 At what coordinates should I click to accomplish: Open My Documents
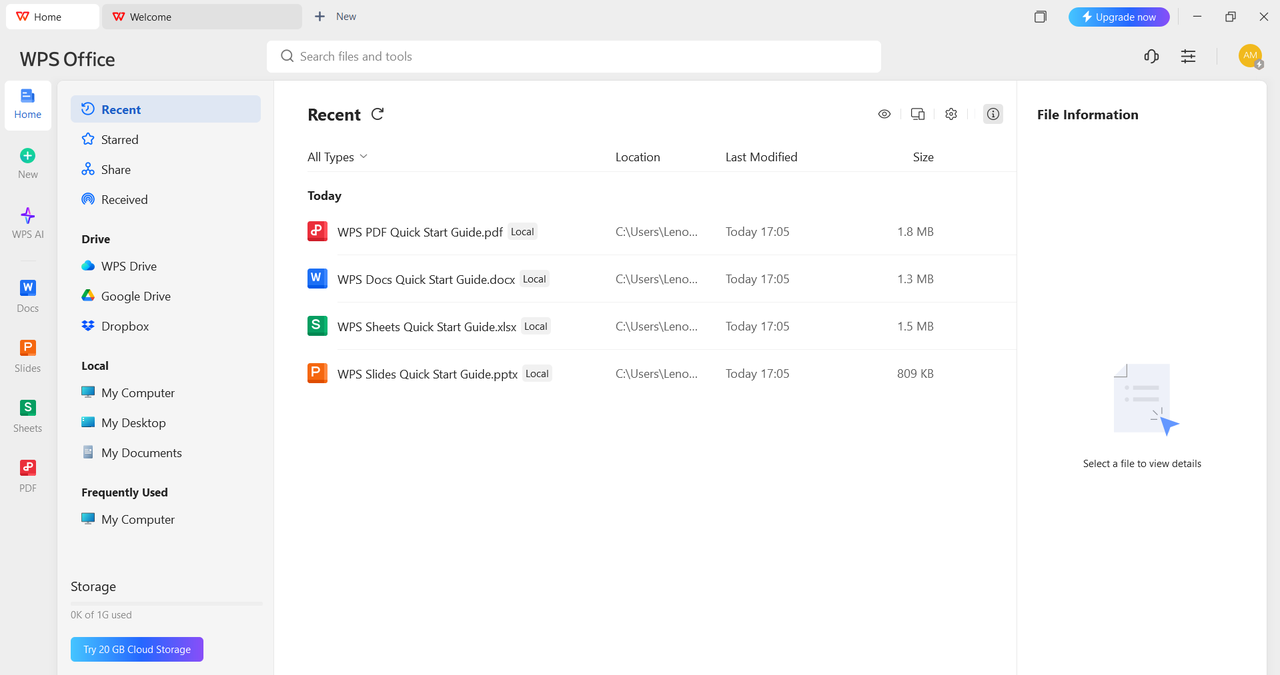[165, 453]
